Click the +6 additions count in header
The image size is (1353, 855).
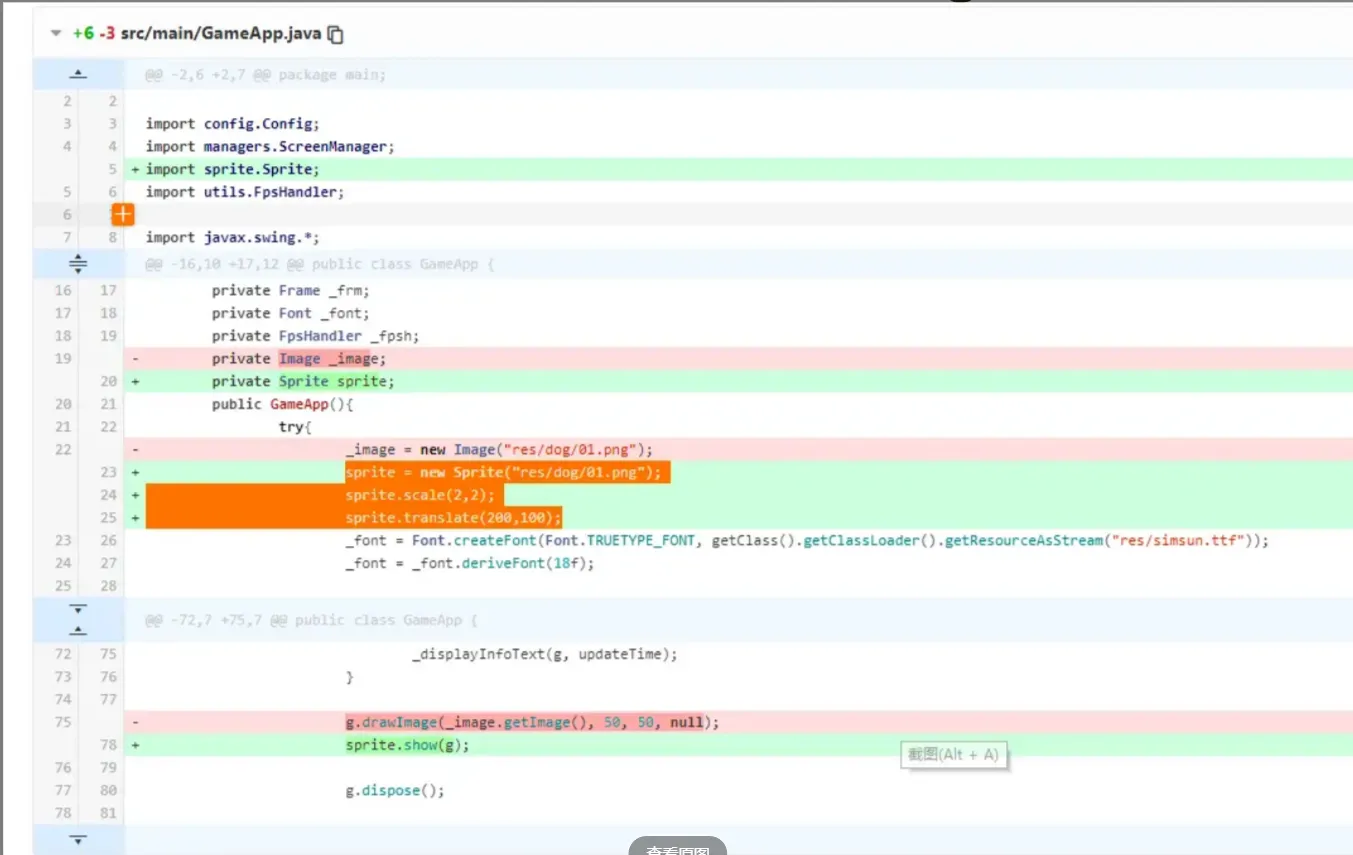coord(83,33)
